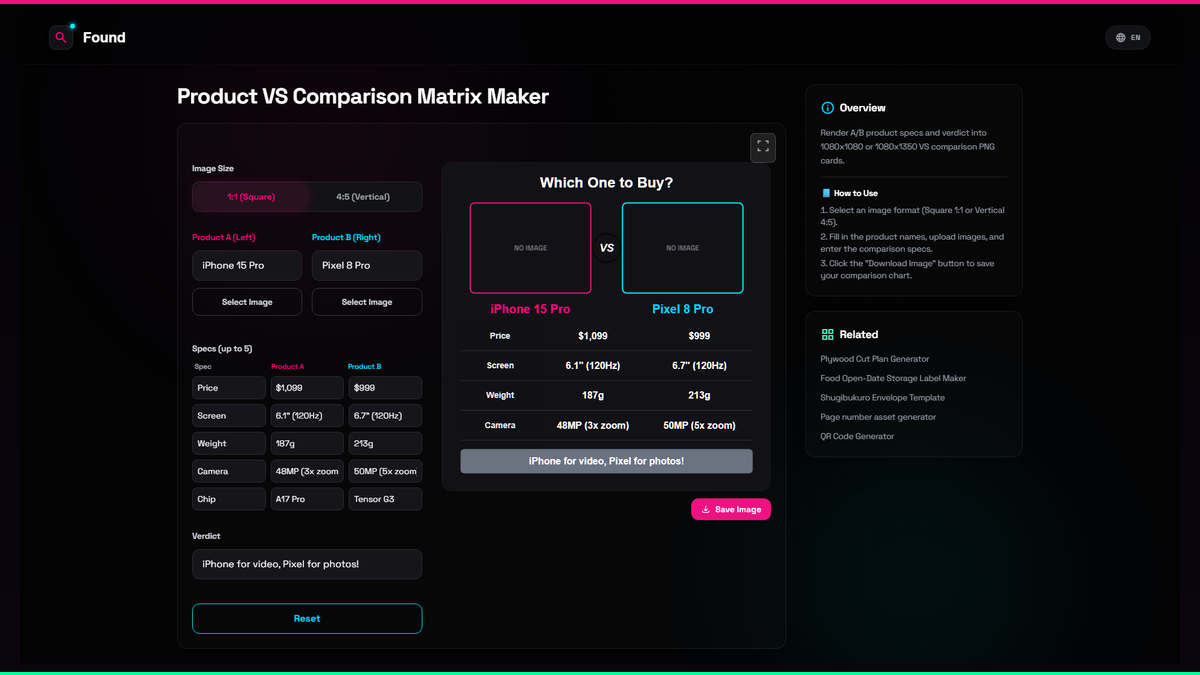
Task: Click the Save Image button
Action: (731, 509)
